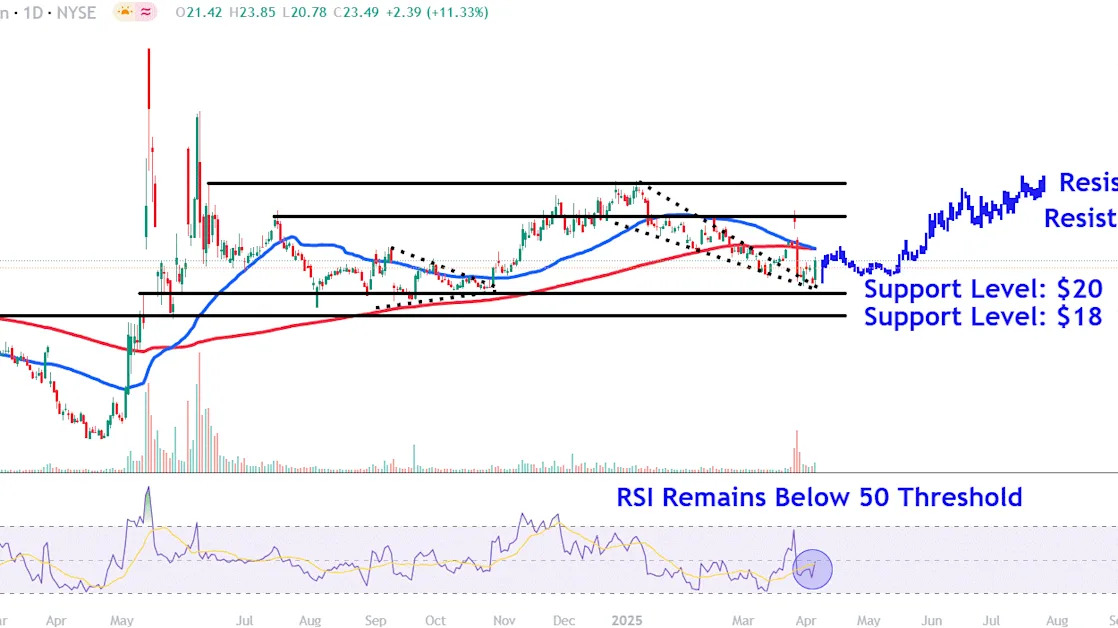Click the highlighted circle on RSI line

coord(812,569)
